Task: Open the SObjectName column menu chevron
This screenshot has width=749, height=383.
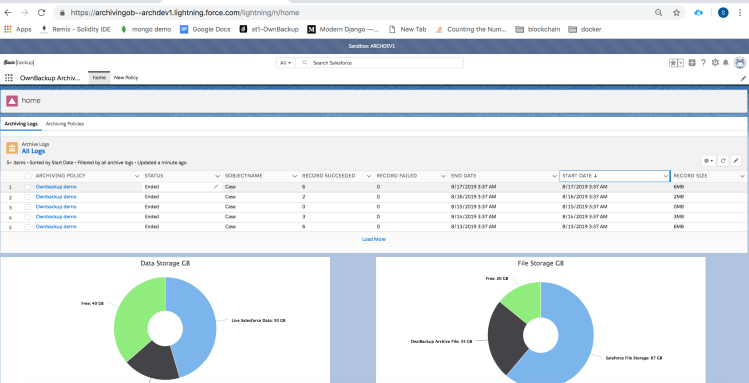Action: pos(295,176)
